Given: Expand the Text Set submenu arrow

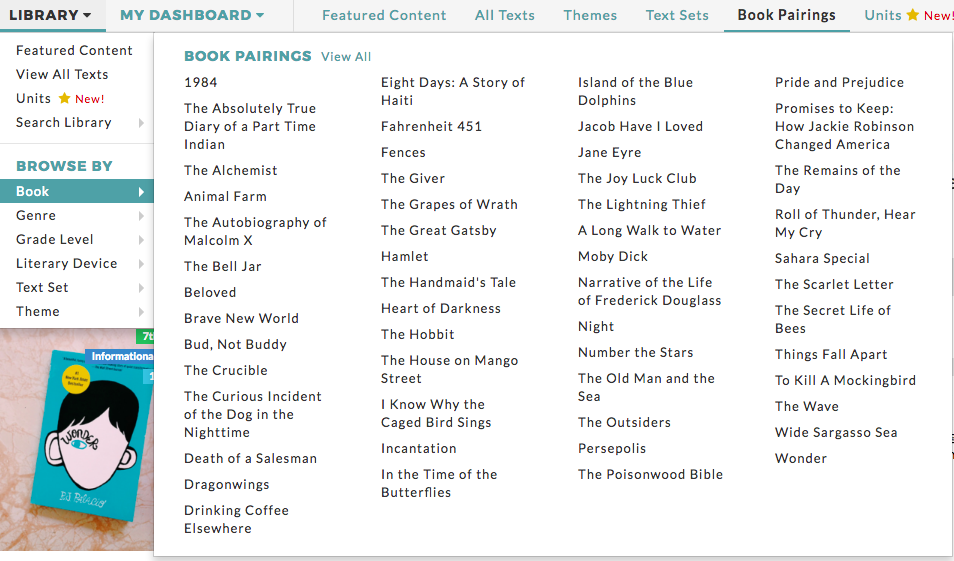Looking at the screenshot, I should tap(141, 288).
